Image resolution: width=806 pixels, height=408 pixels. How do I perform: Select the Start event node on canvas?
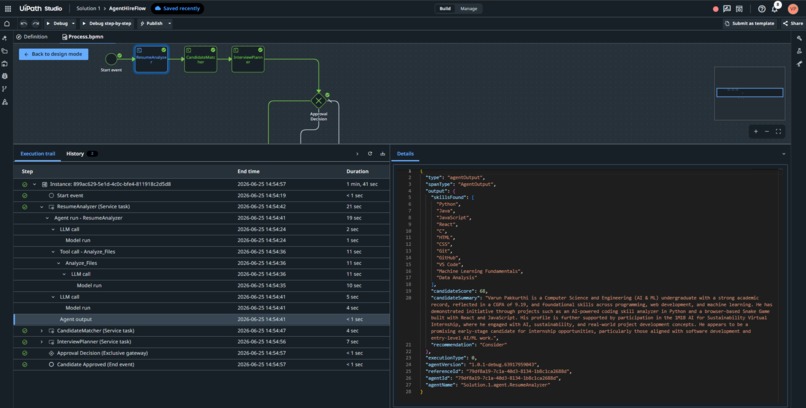[x=111, y=59]
